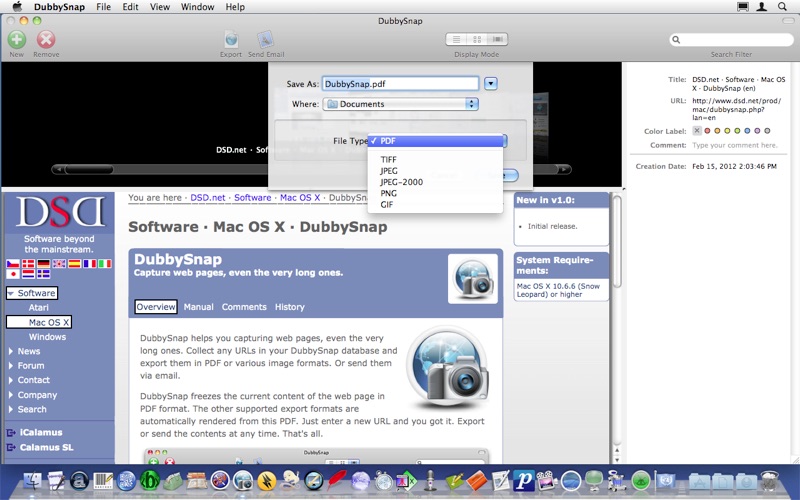Switch Display Mode to cover flow view

tap(497, 39)
